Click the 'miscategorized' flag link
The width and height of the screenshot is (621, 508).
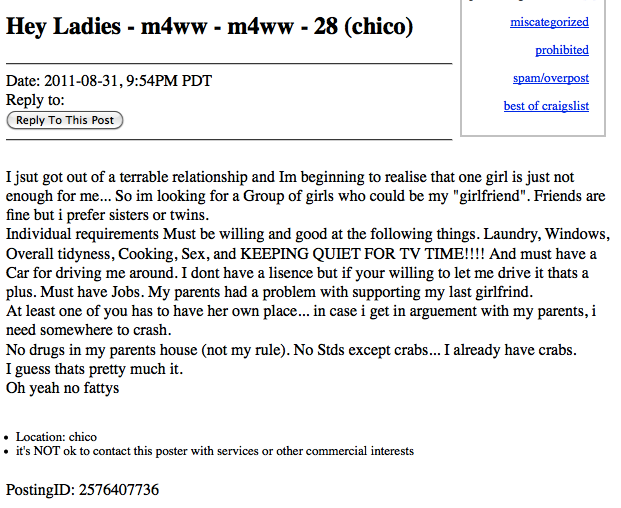549,22
